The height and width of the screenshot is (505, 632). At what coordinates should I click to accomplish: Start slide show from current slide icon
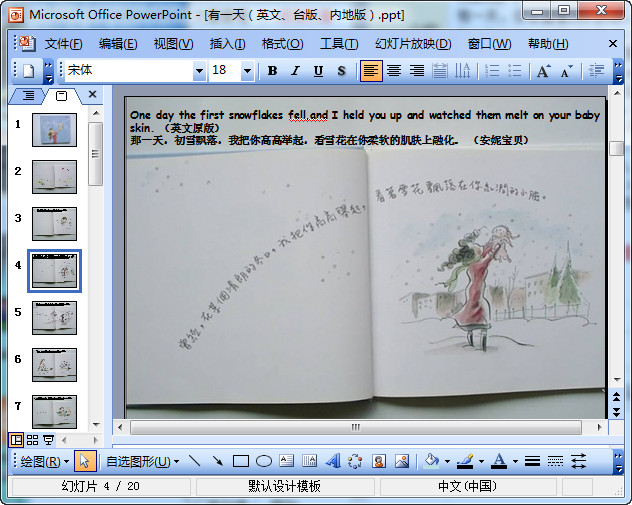click(48, 440)
